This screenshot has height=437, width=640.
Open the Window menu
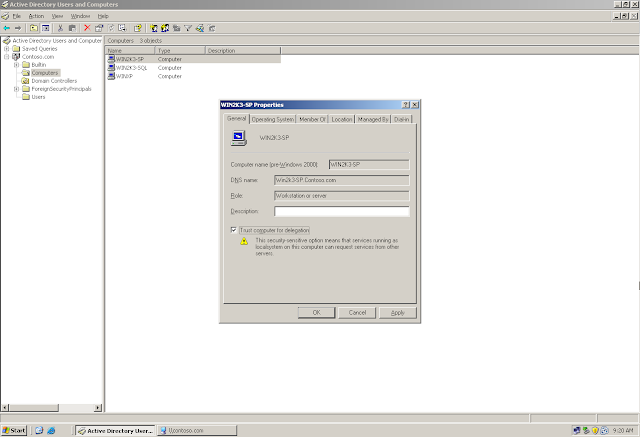[x=80, y=16]
